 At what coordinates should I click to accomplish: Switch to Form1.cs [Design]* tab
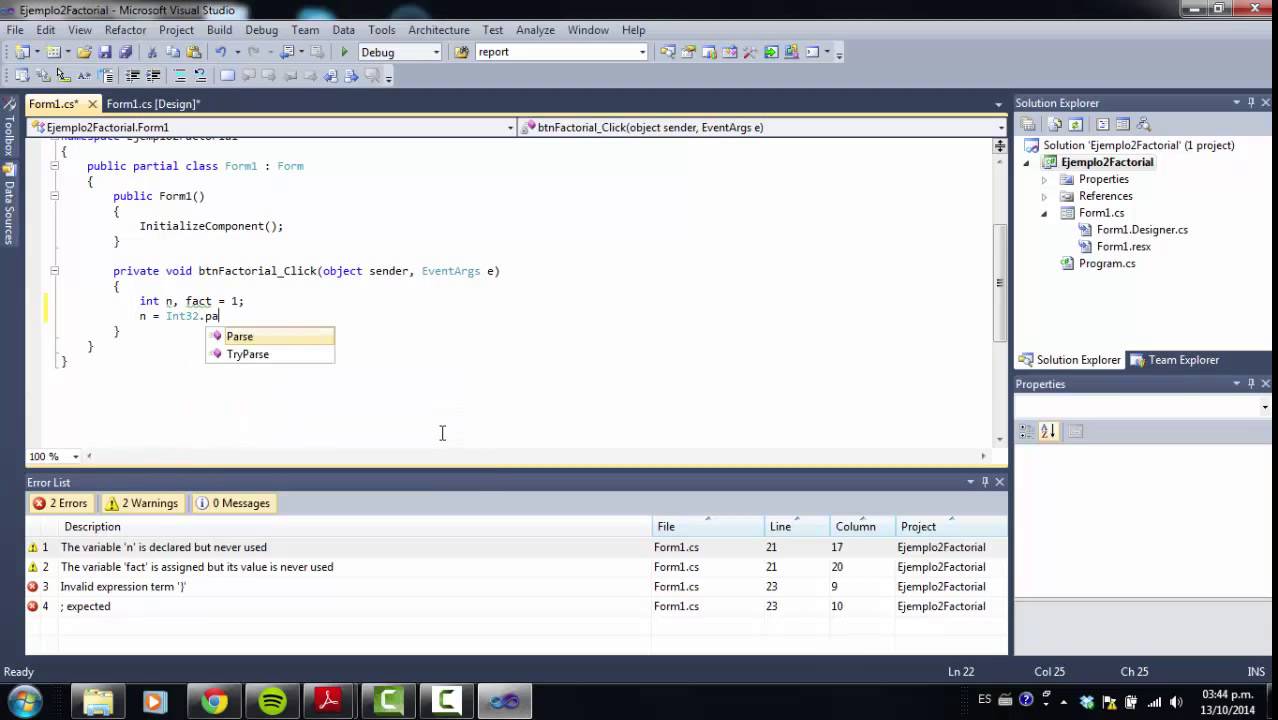[153, 104]
